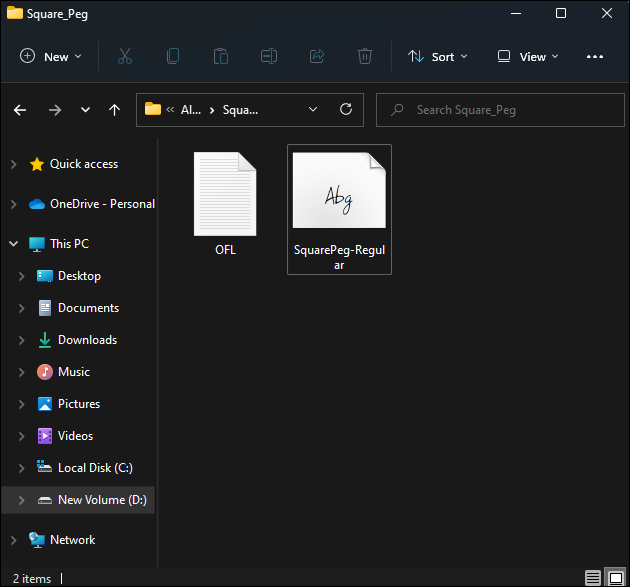Open the View options dropdown
630x587 pixels.
point(529,56)
